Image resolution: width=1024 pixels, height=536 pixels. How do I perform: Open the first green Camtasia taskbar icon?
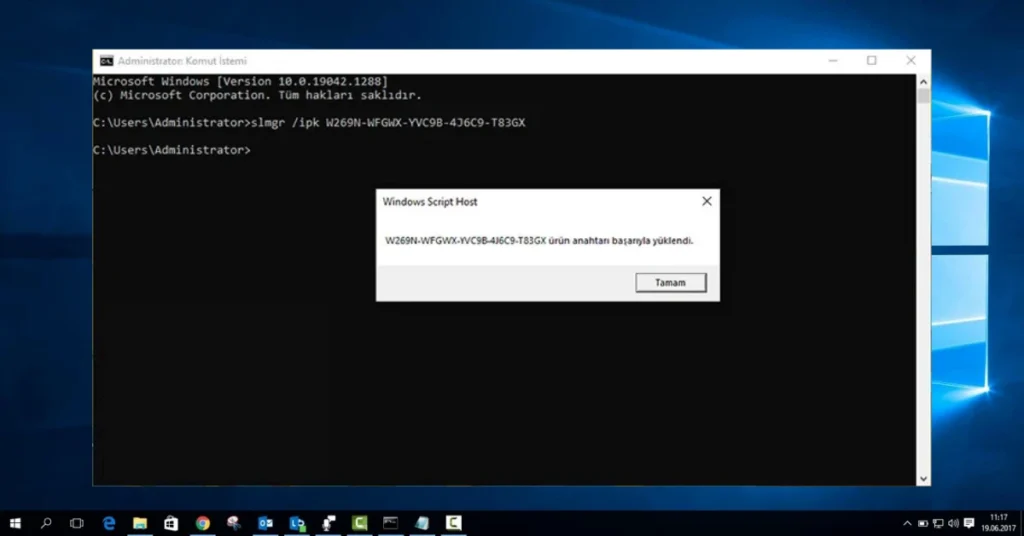(359, 523)
